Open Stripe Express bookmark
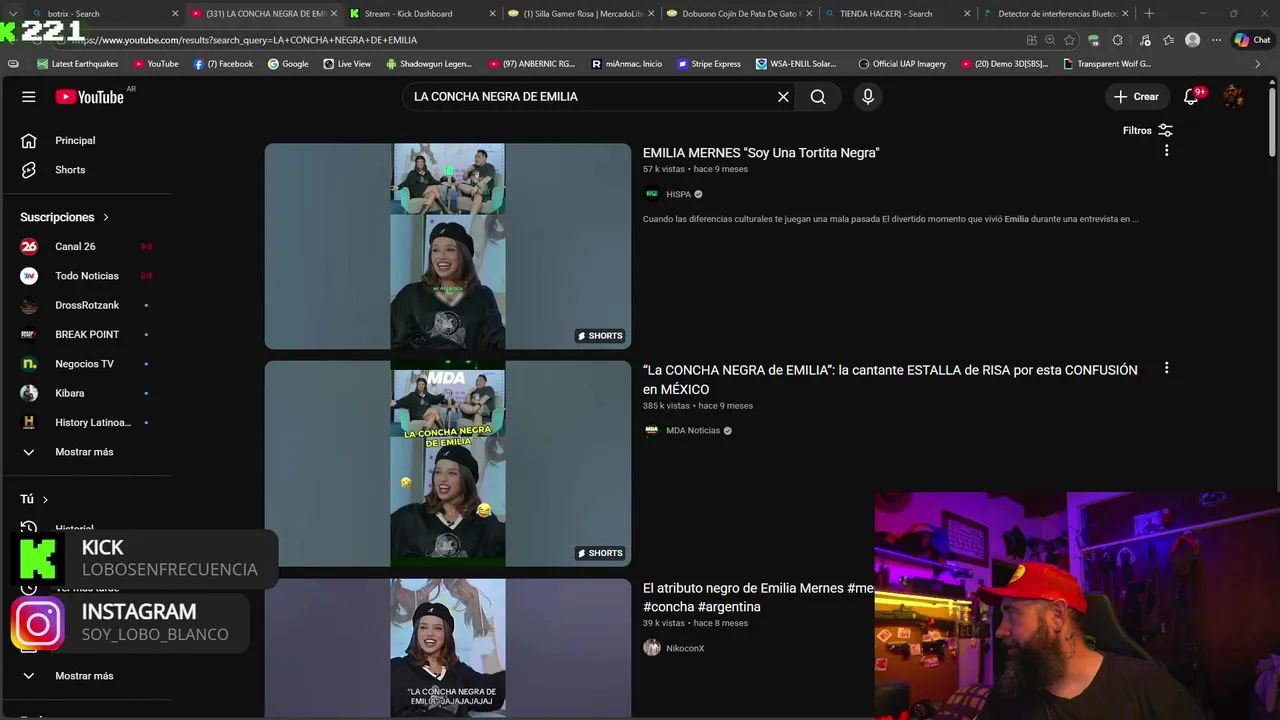 (709, 64)
